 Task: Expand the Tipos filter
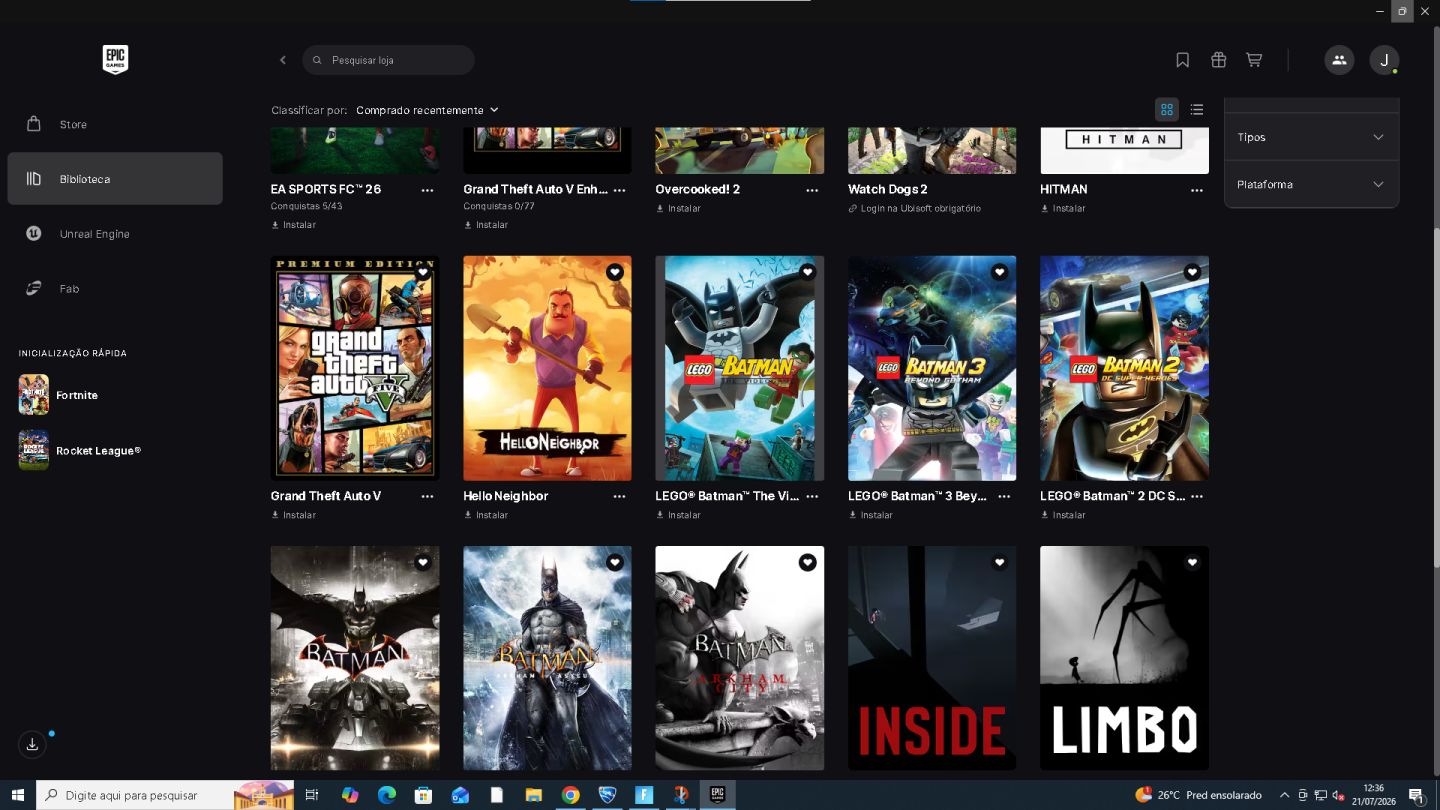pyautogui.click(x=1311, y=137)
